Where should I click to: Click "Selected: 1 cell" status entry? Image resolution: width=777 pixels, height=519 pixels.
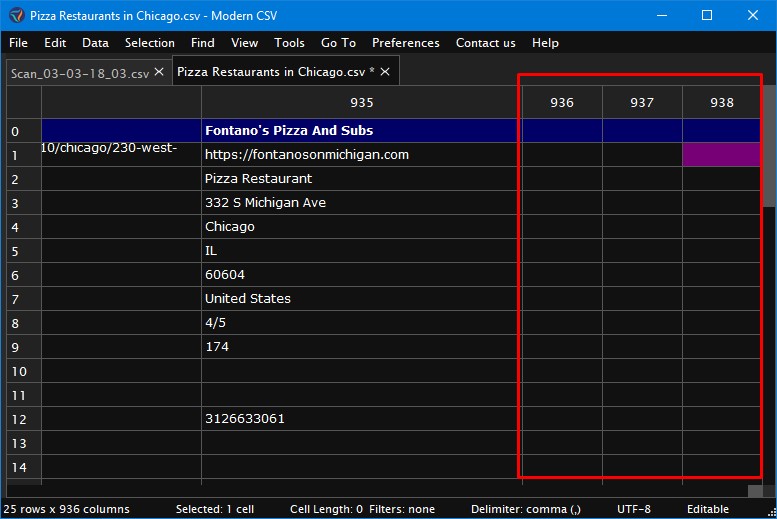(x=215, y=509)
